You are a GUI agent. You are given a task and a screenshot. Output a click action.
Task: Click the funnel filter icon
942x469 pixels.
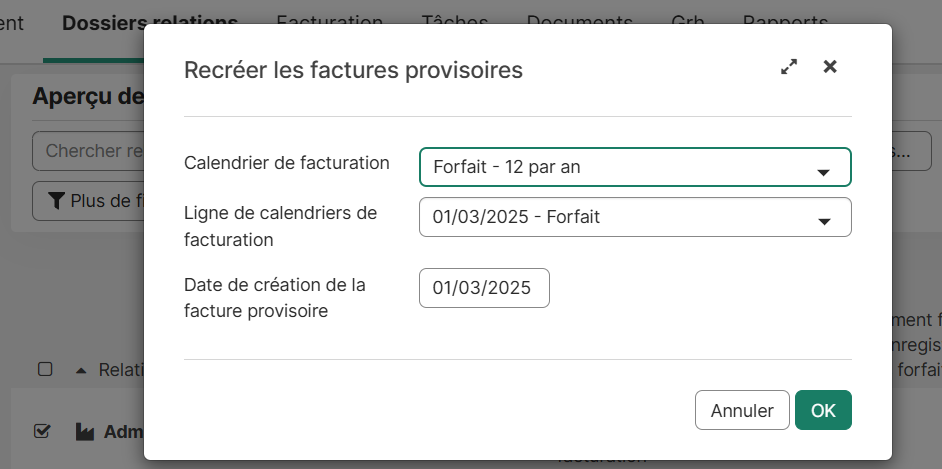coord(55,201)
